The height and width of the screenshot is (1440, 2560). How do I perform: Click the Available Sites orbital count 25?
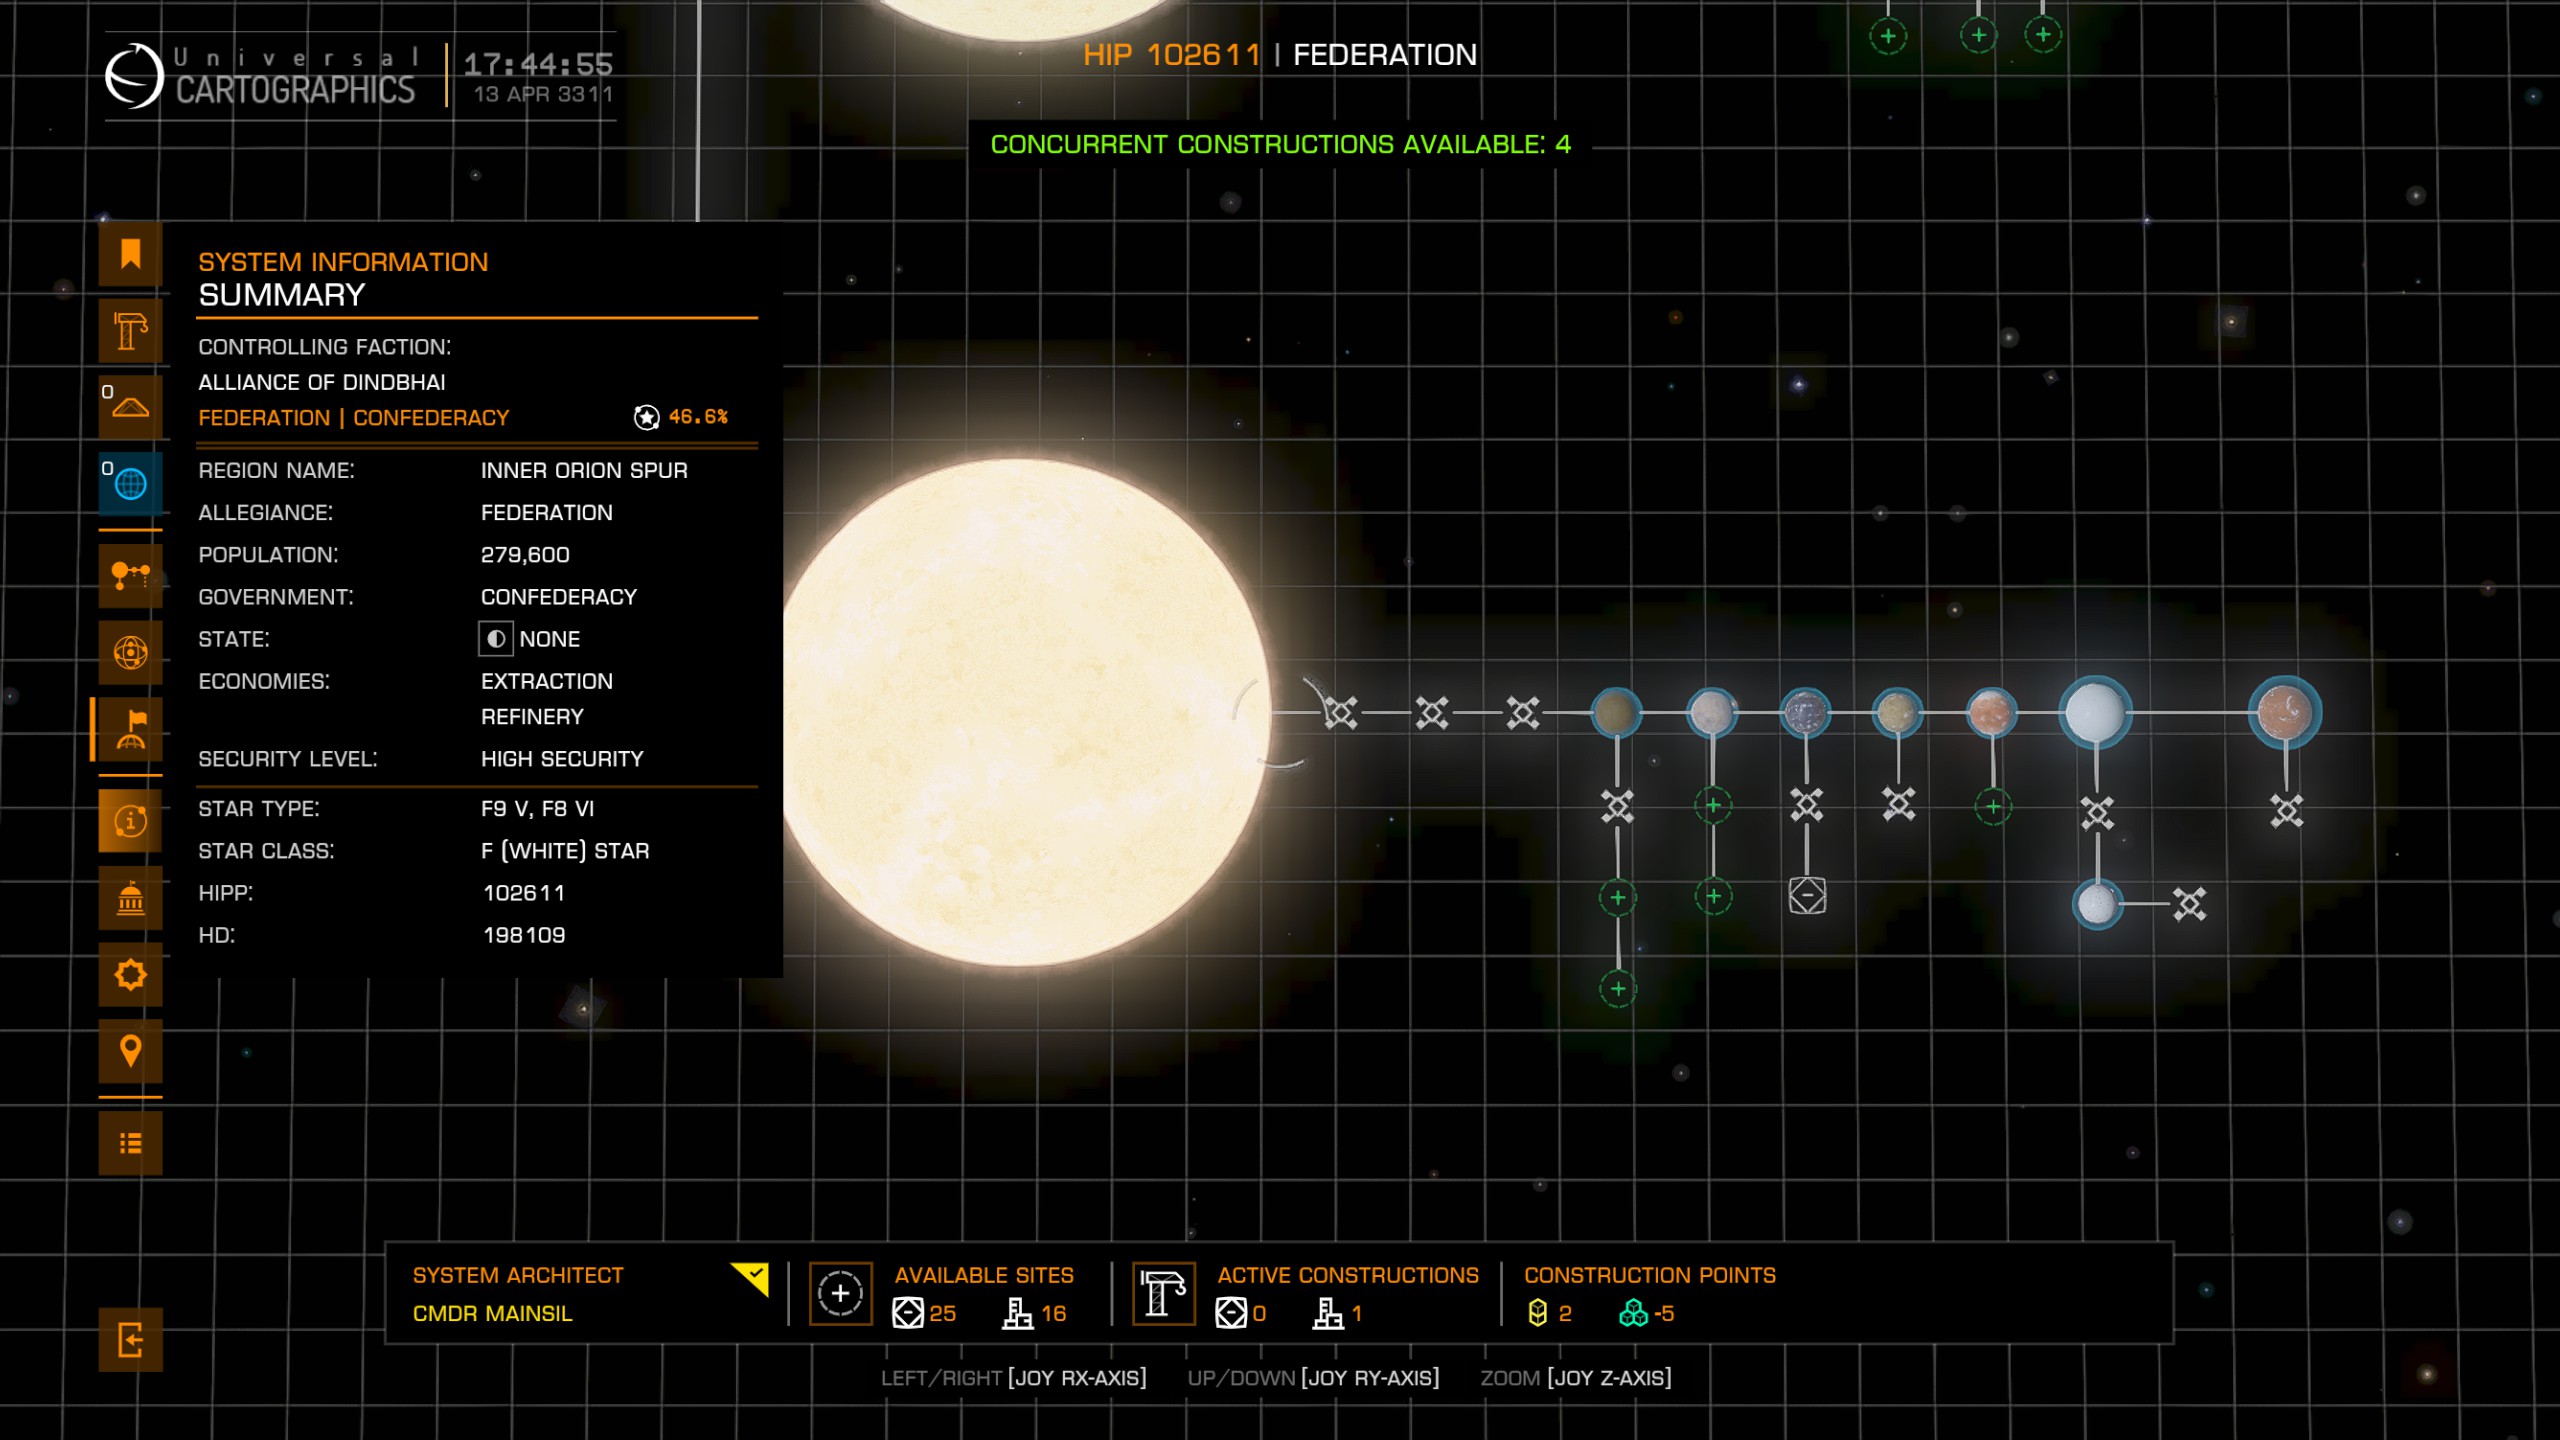(x=943, y=1313)
